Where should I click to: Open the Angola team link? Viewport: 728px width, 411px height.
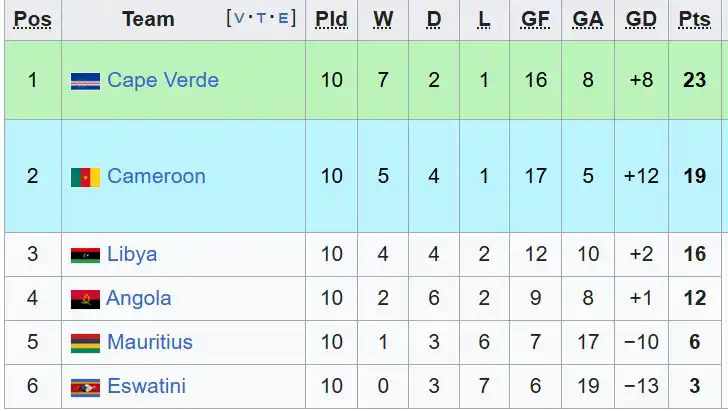139,298
